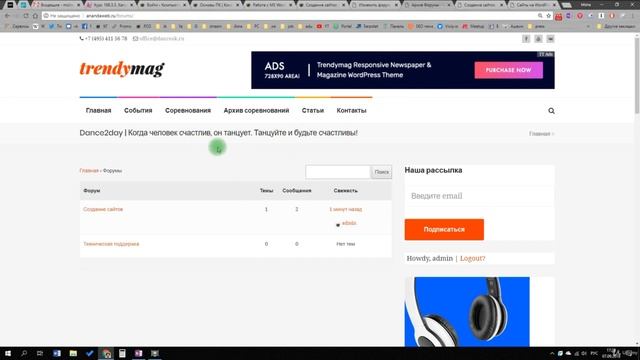The width and height of the screenshot is (640, 360).
Task: Click the headphones advertisement image
Action: 467,312
